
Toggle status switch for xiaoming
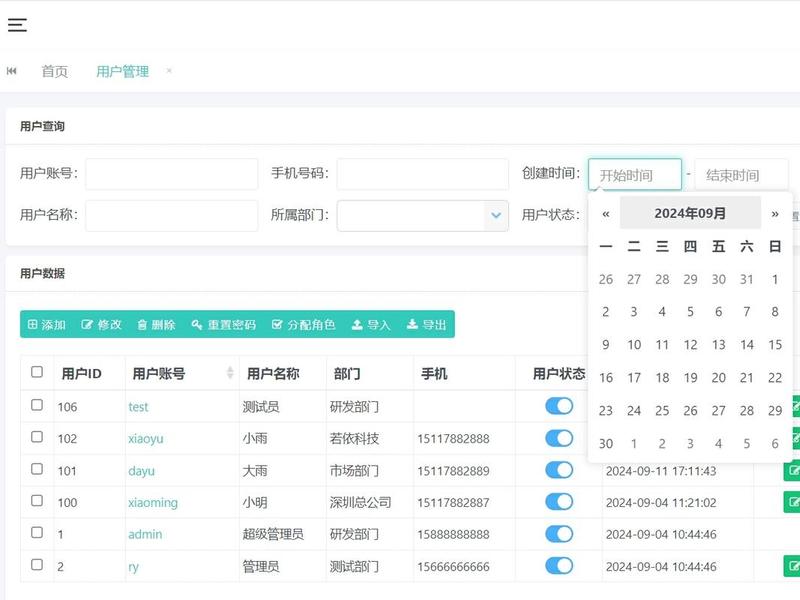point(559,502)
